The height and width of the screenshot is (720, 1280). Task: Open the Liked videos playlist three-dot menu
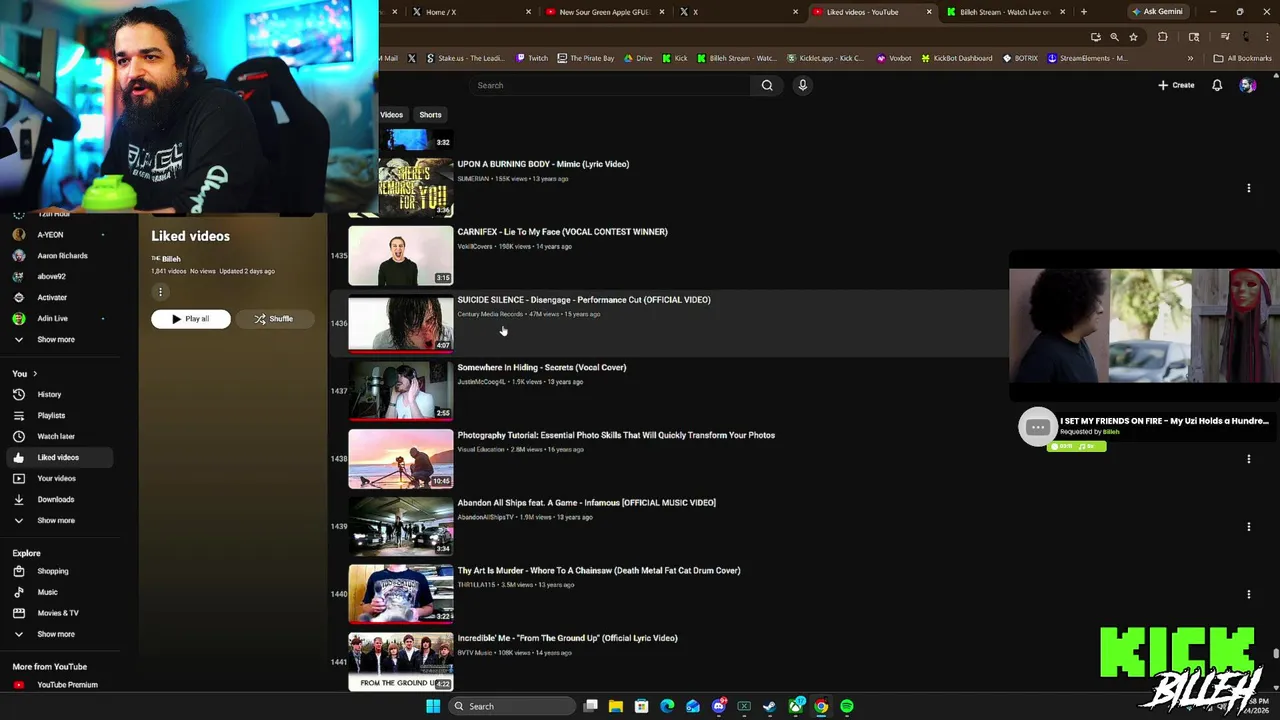coord(160,292)
